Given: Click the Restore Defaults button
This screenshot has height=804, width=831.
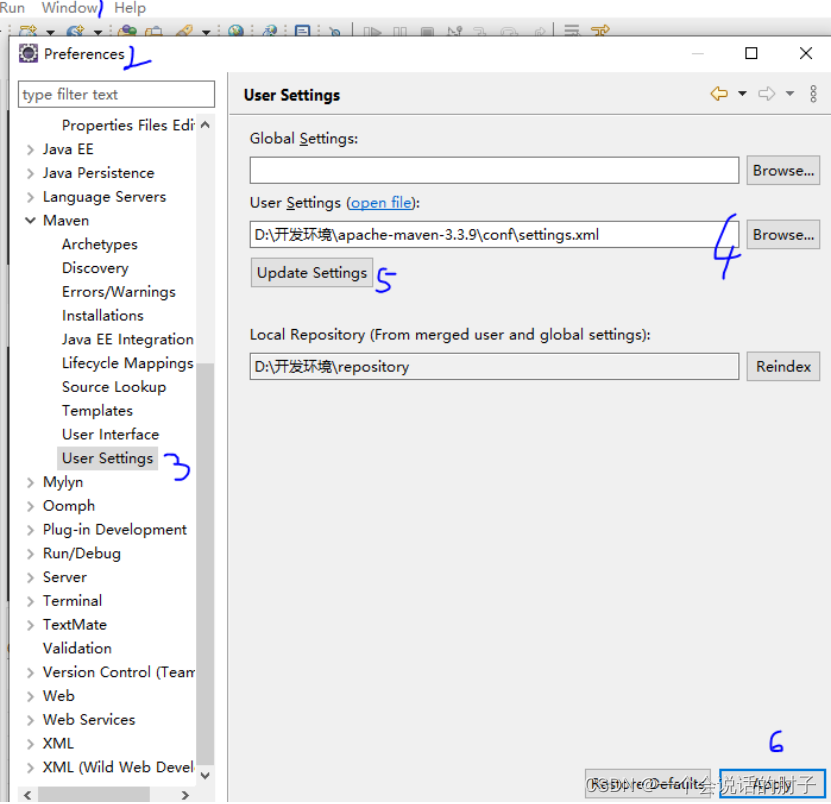Looking at the screenshot, I should point(648,783).
